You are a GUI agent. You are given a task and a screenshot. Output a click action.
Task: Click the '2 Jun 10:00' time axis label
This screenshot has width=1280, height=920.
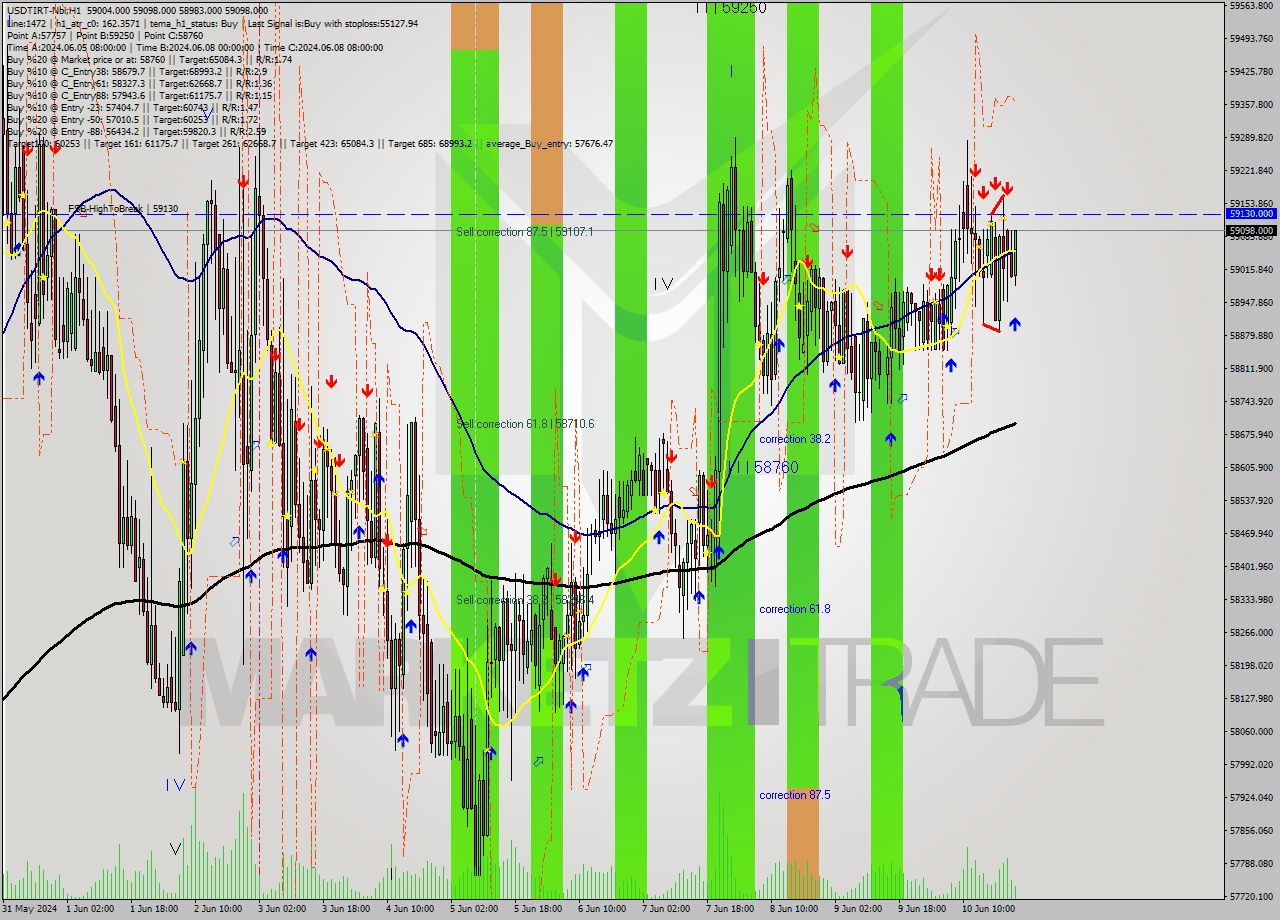[218, 909]
